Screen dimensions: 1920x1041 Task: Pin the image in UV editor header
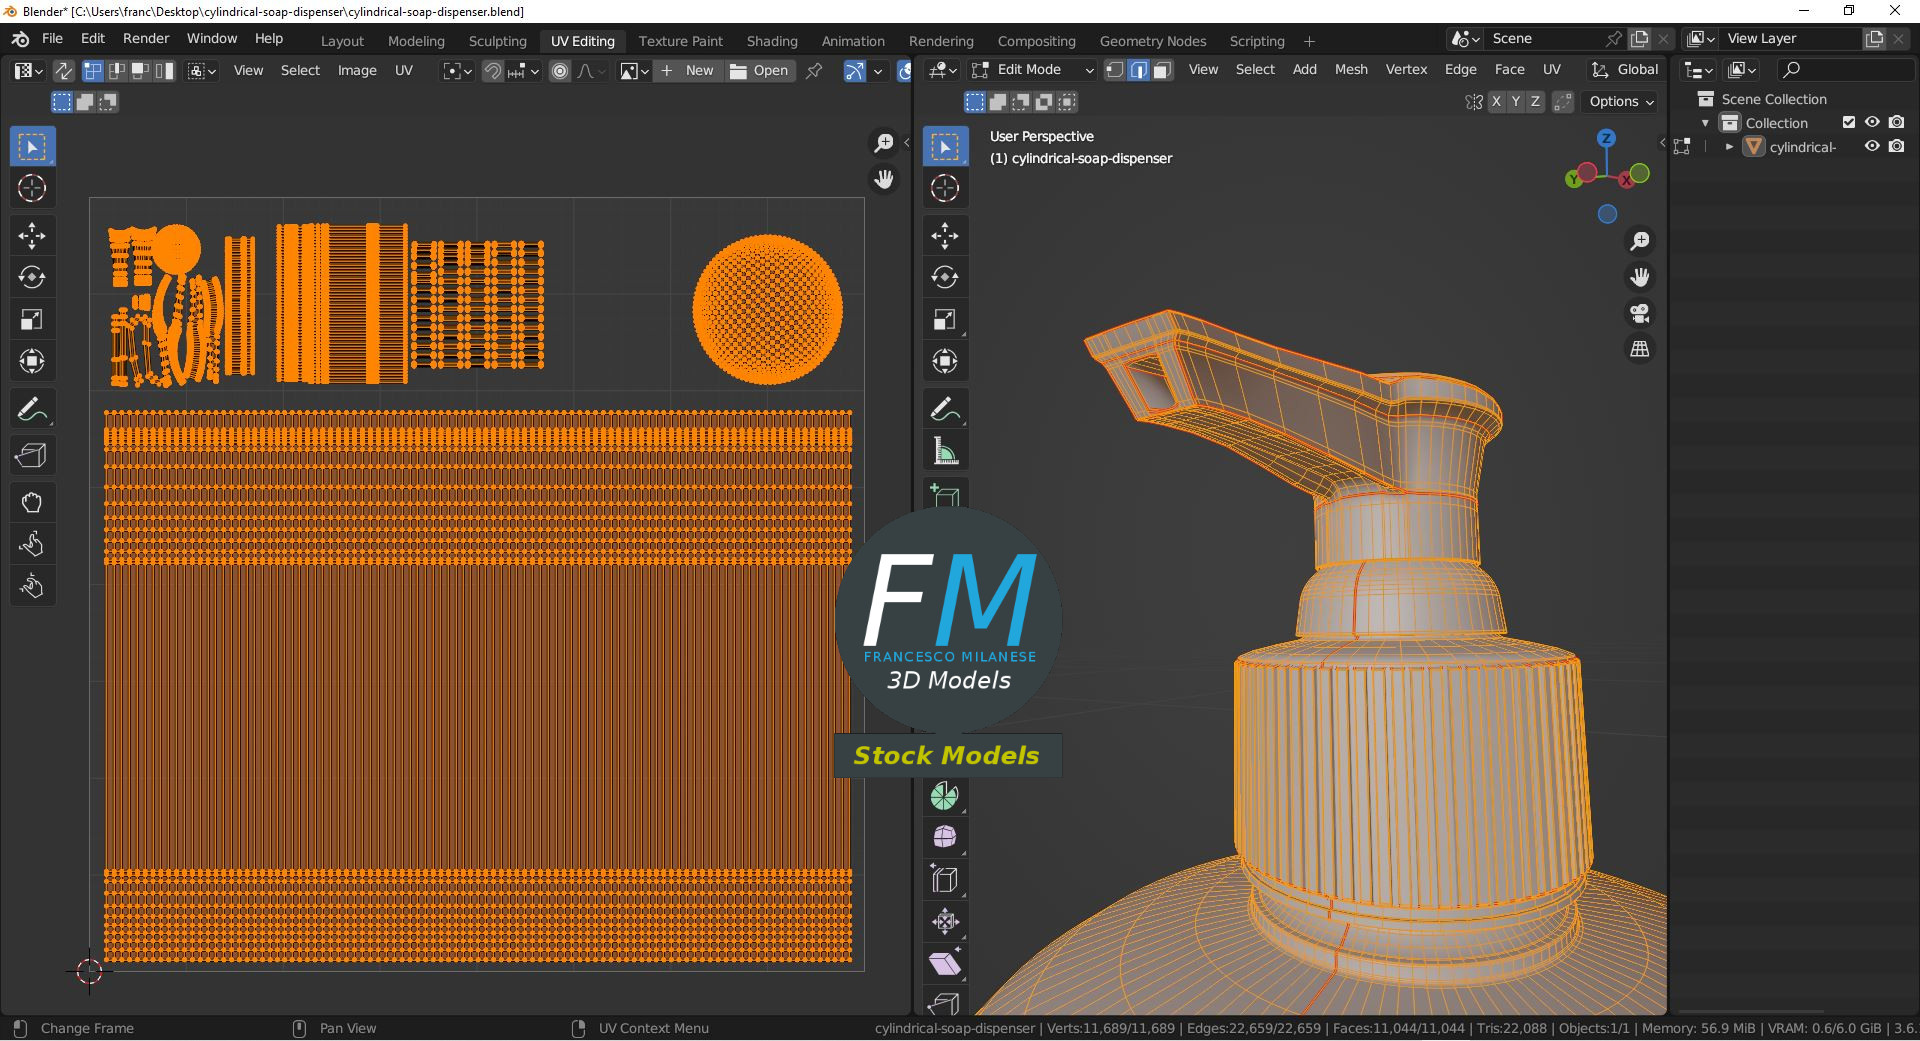814,71
